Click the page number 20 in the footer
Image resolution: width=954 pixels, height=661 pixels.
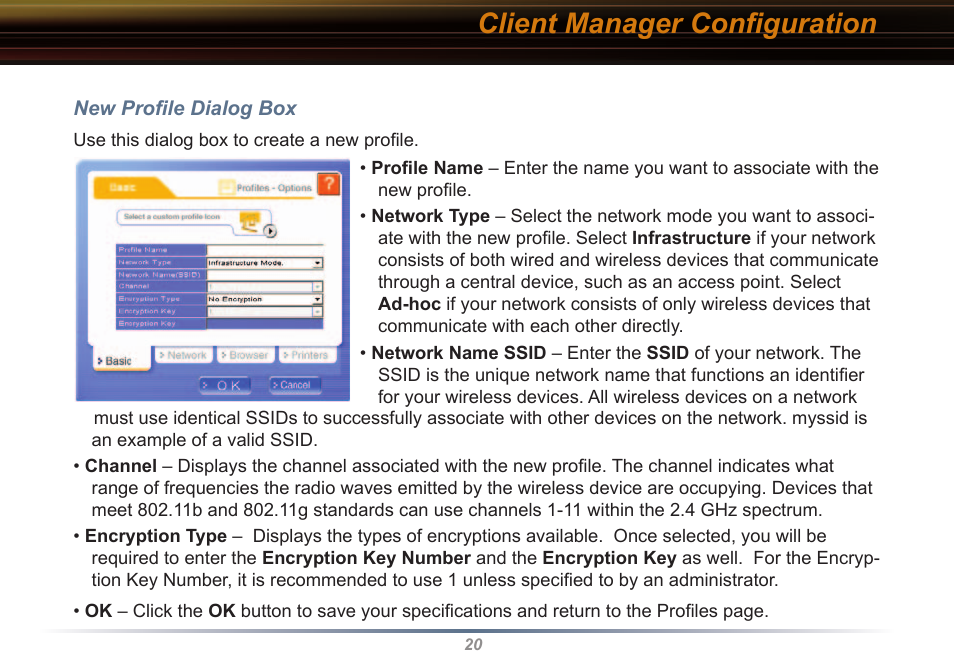(x=473, y=645)
